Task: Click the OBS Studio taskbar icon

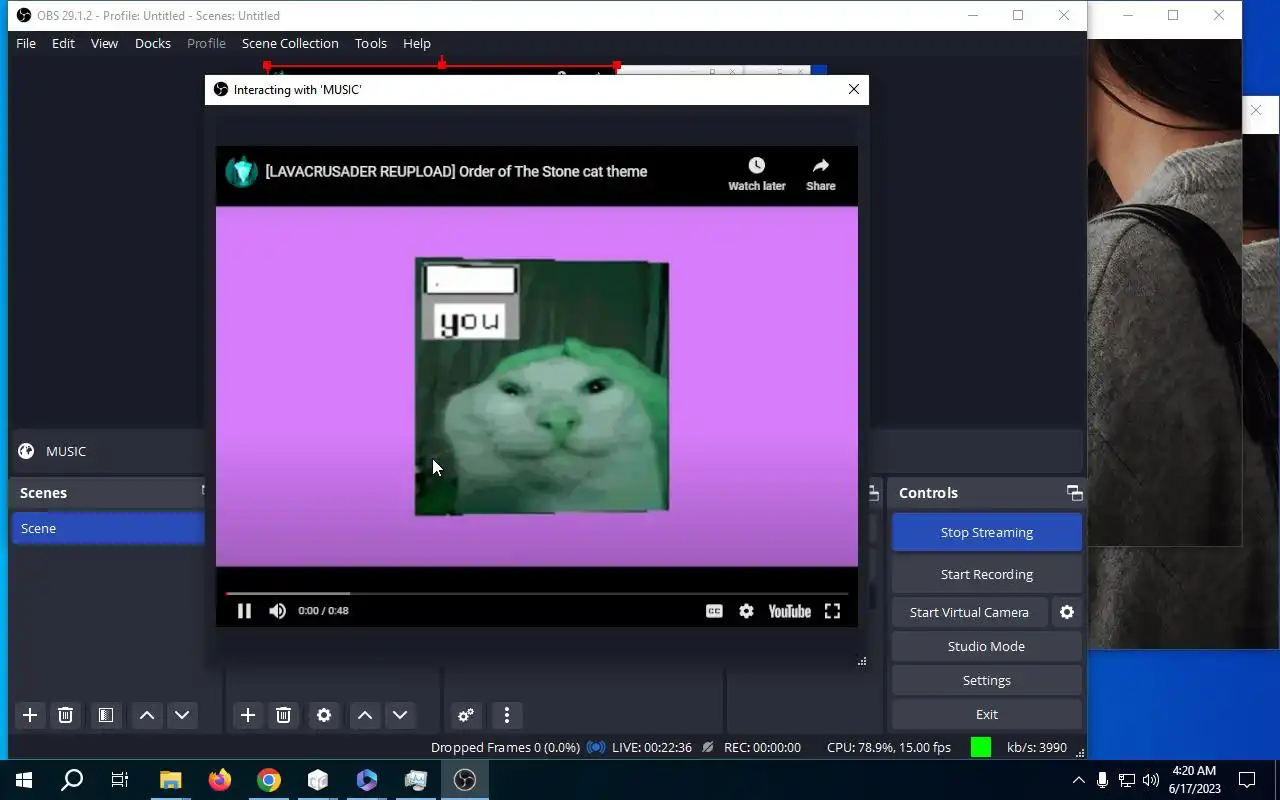Action: coord(465,780)
